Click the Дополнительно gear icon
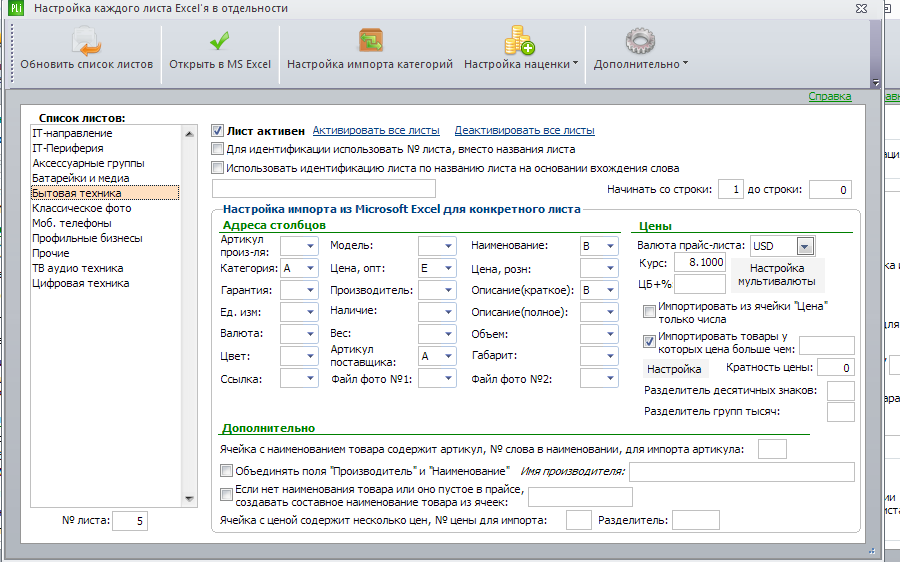 pyautogui.click(x=640, y=41)
